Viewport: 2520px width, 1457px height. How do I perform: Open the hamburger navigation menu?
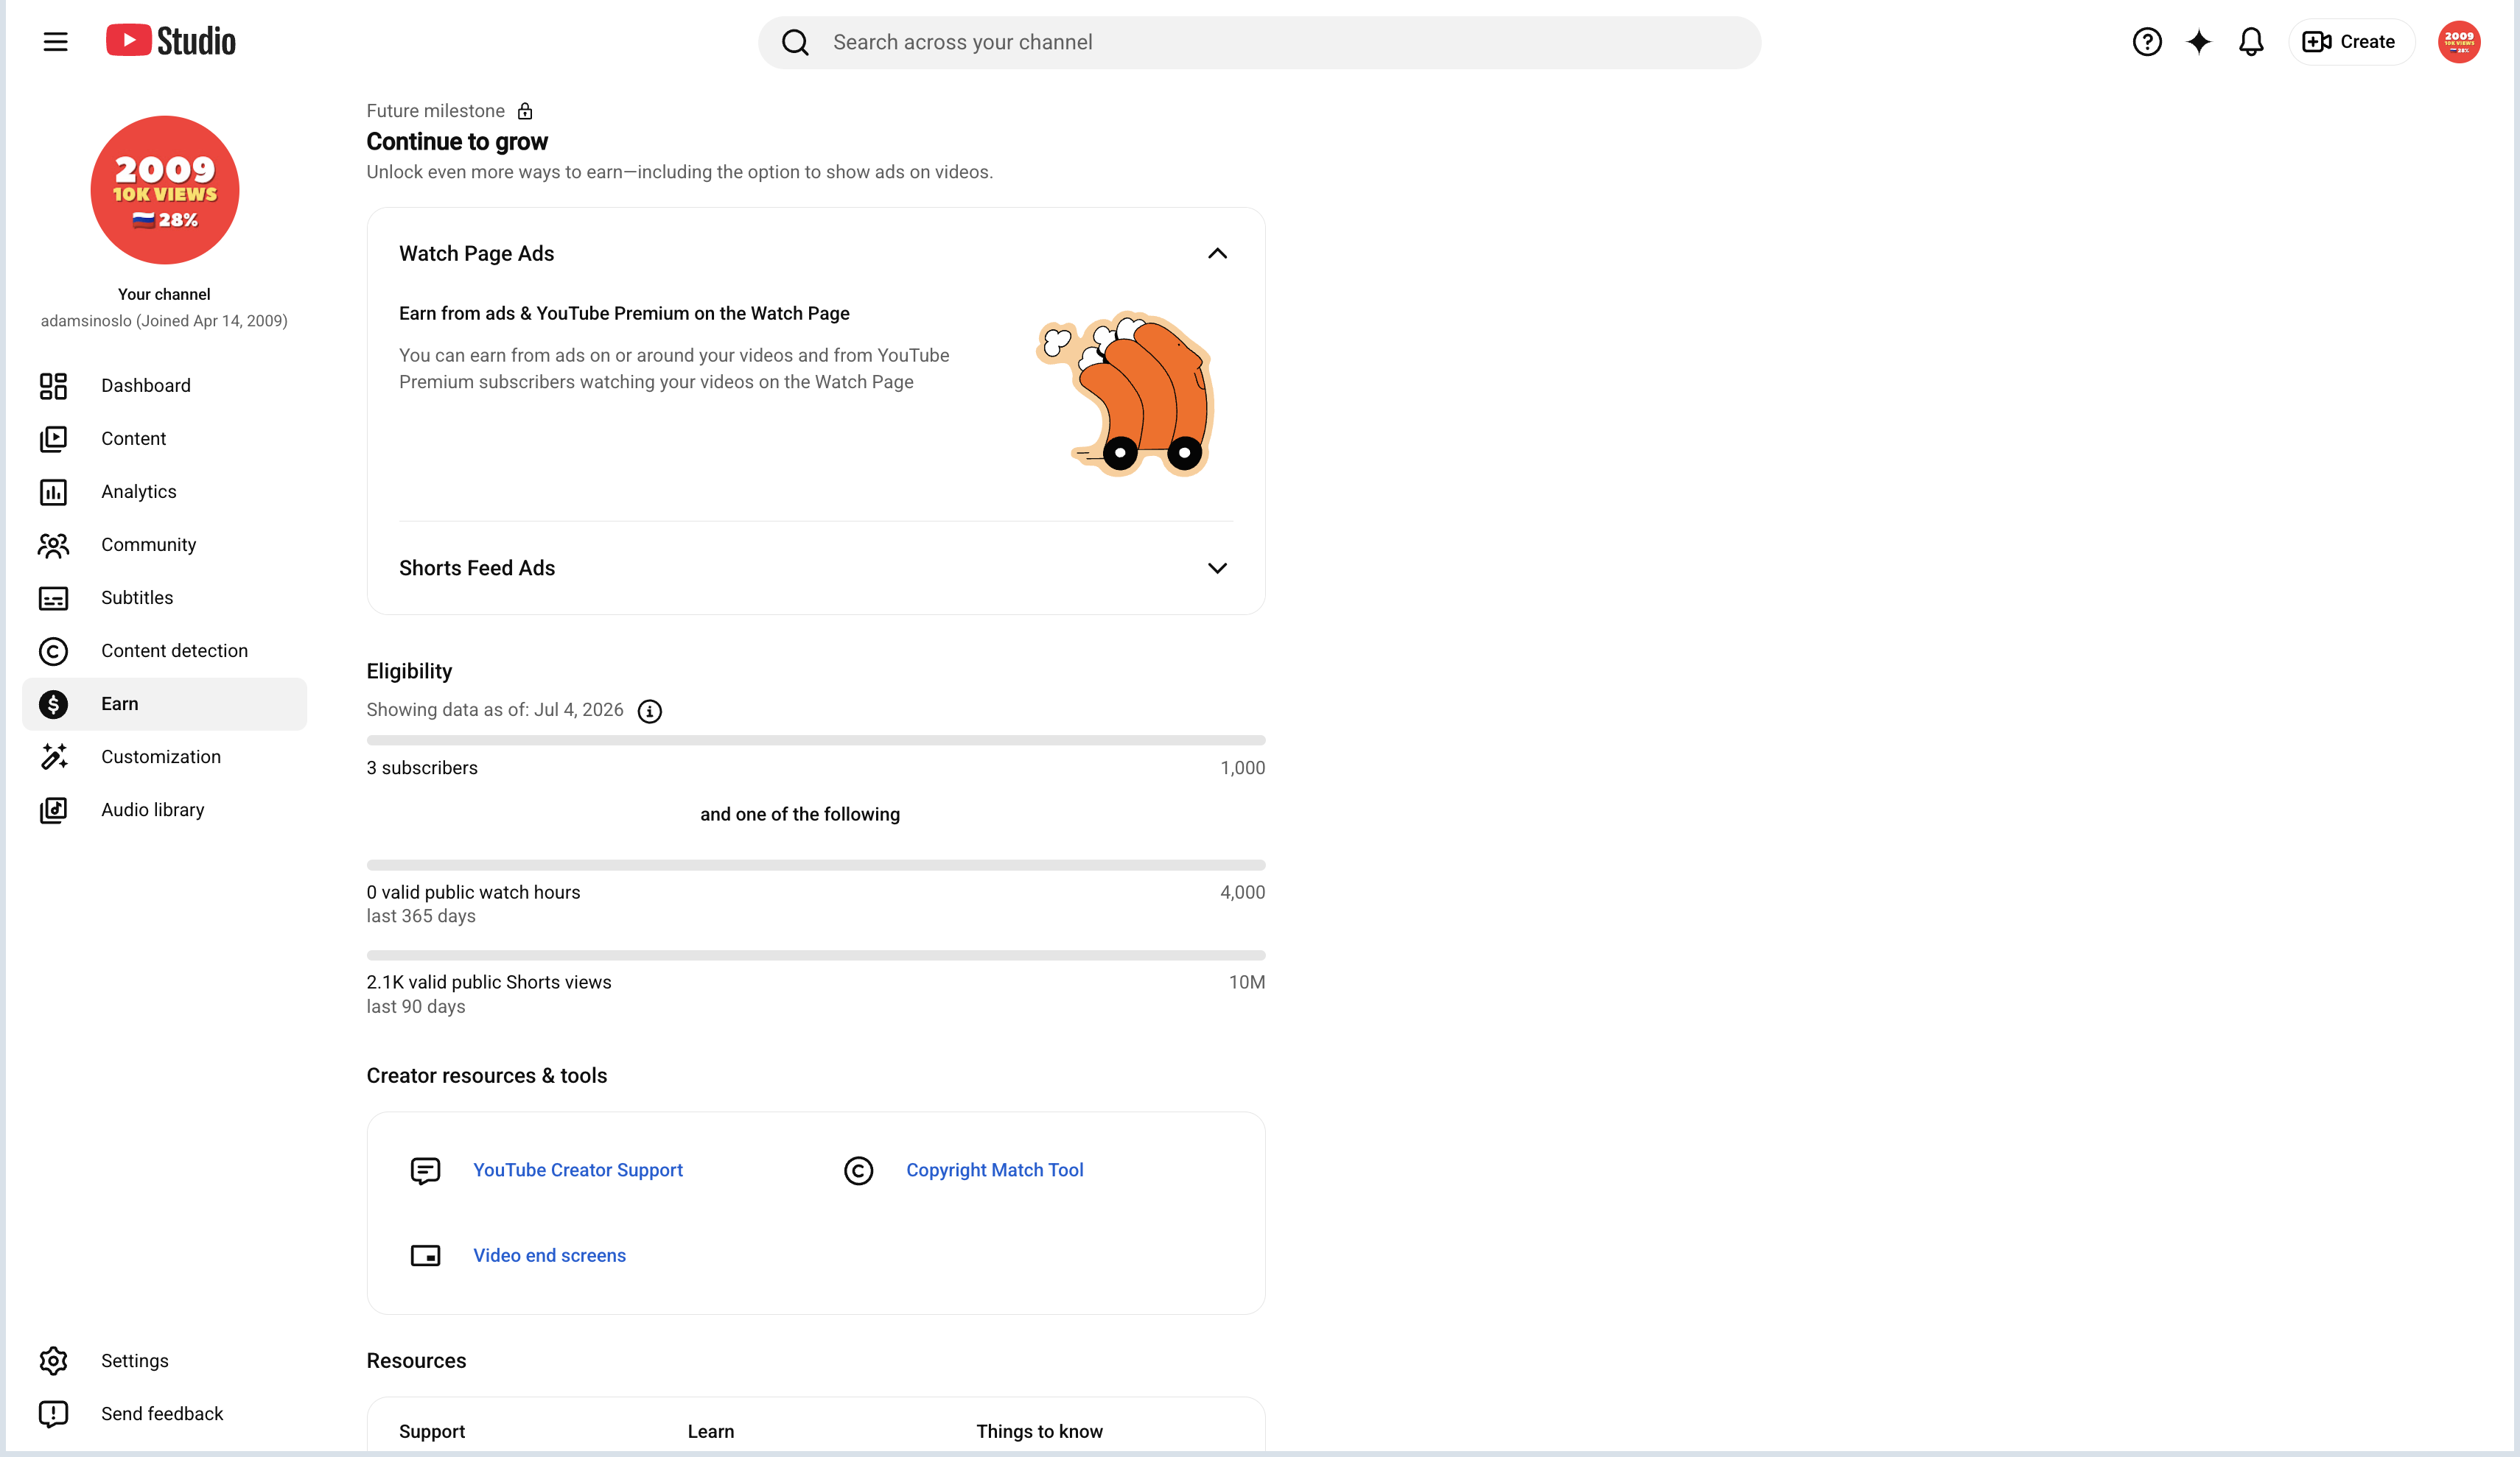tap(55, 42)
